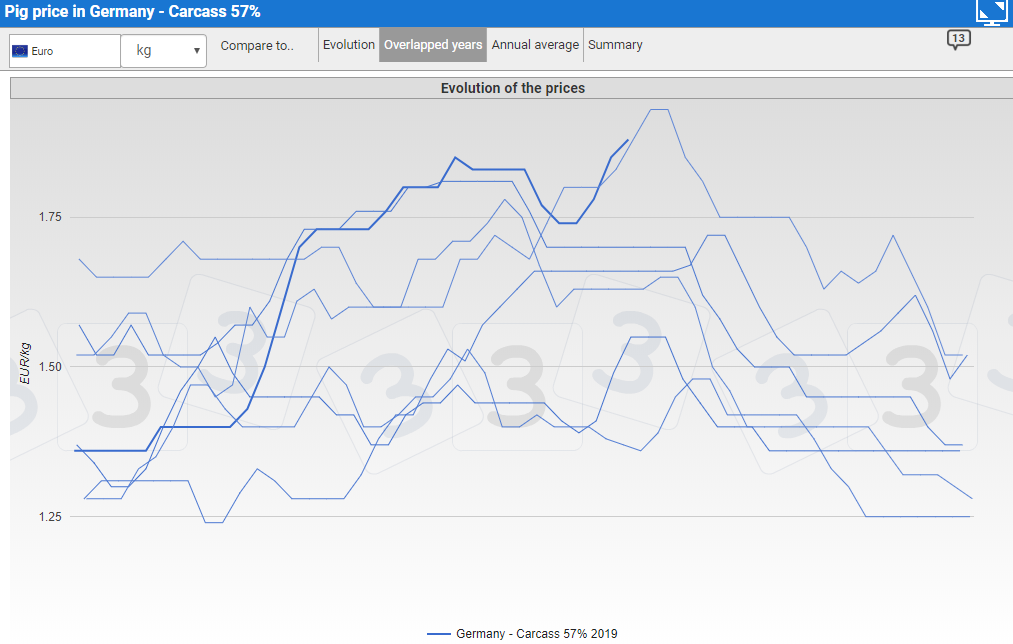Switch to the Evolution tab
The height and width of the screenshot is (644, 1013).
(349, 45)
